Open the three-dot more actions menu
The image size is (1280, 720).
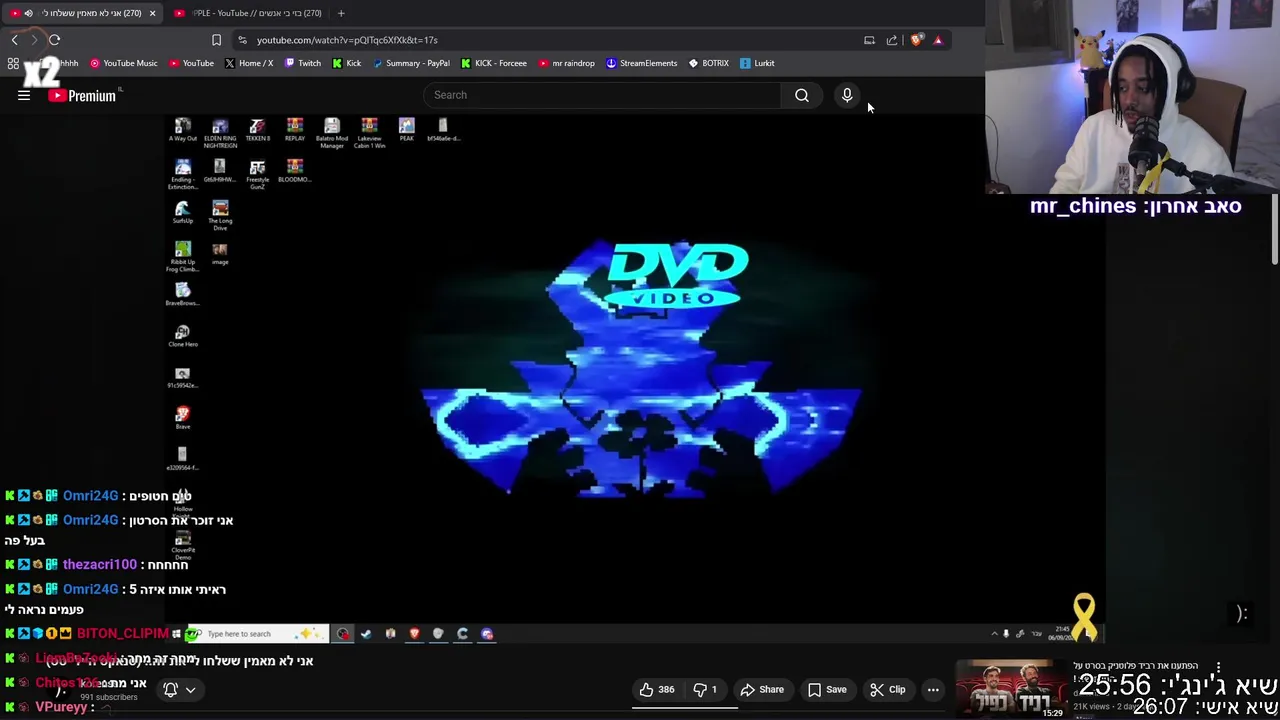click(933, 689)
